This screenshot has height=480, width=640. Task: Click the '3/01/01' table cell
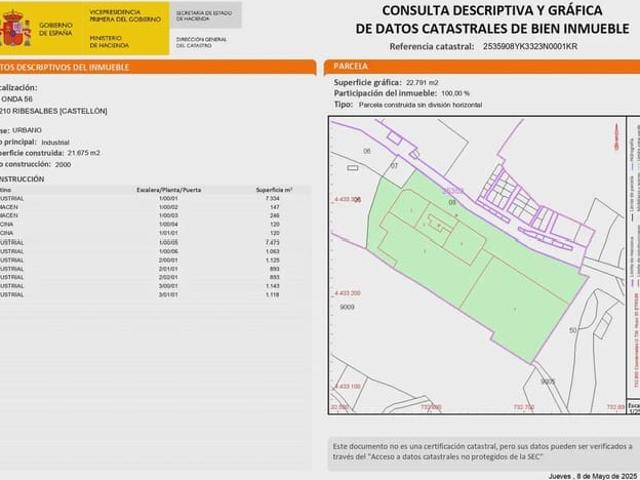[169, 295]
